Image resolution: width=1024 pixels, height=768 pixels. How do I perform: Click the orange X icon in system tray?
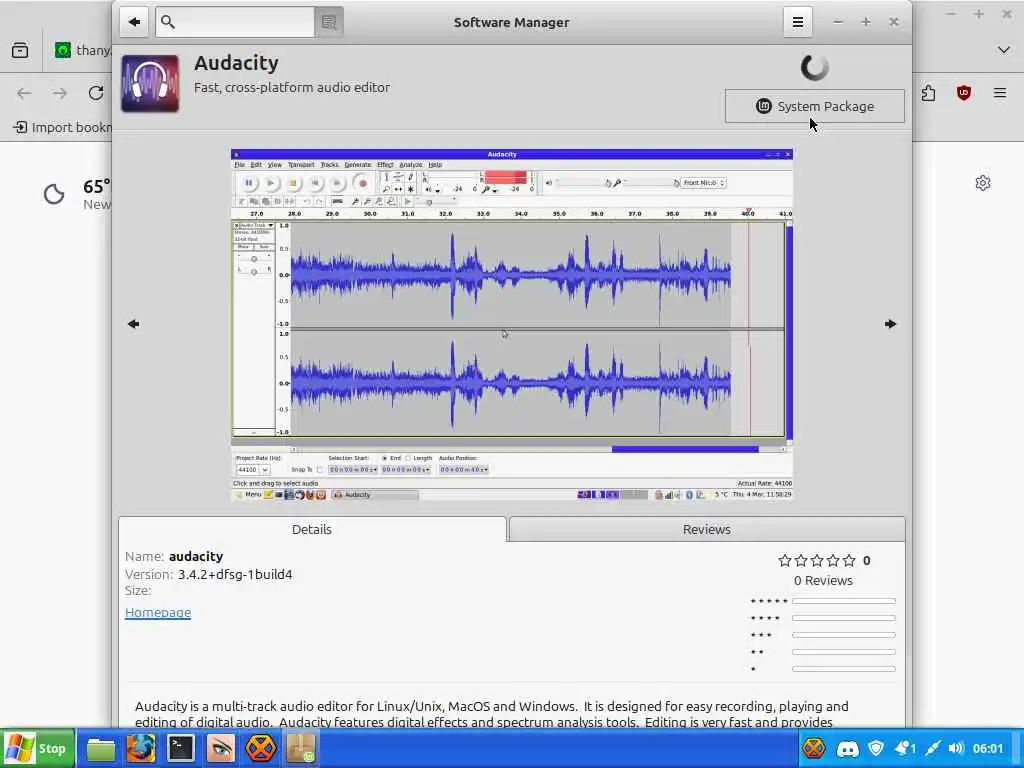814,748
